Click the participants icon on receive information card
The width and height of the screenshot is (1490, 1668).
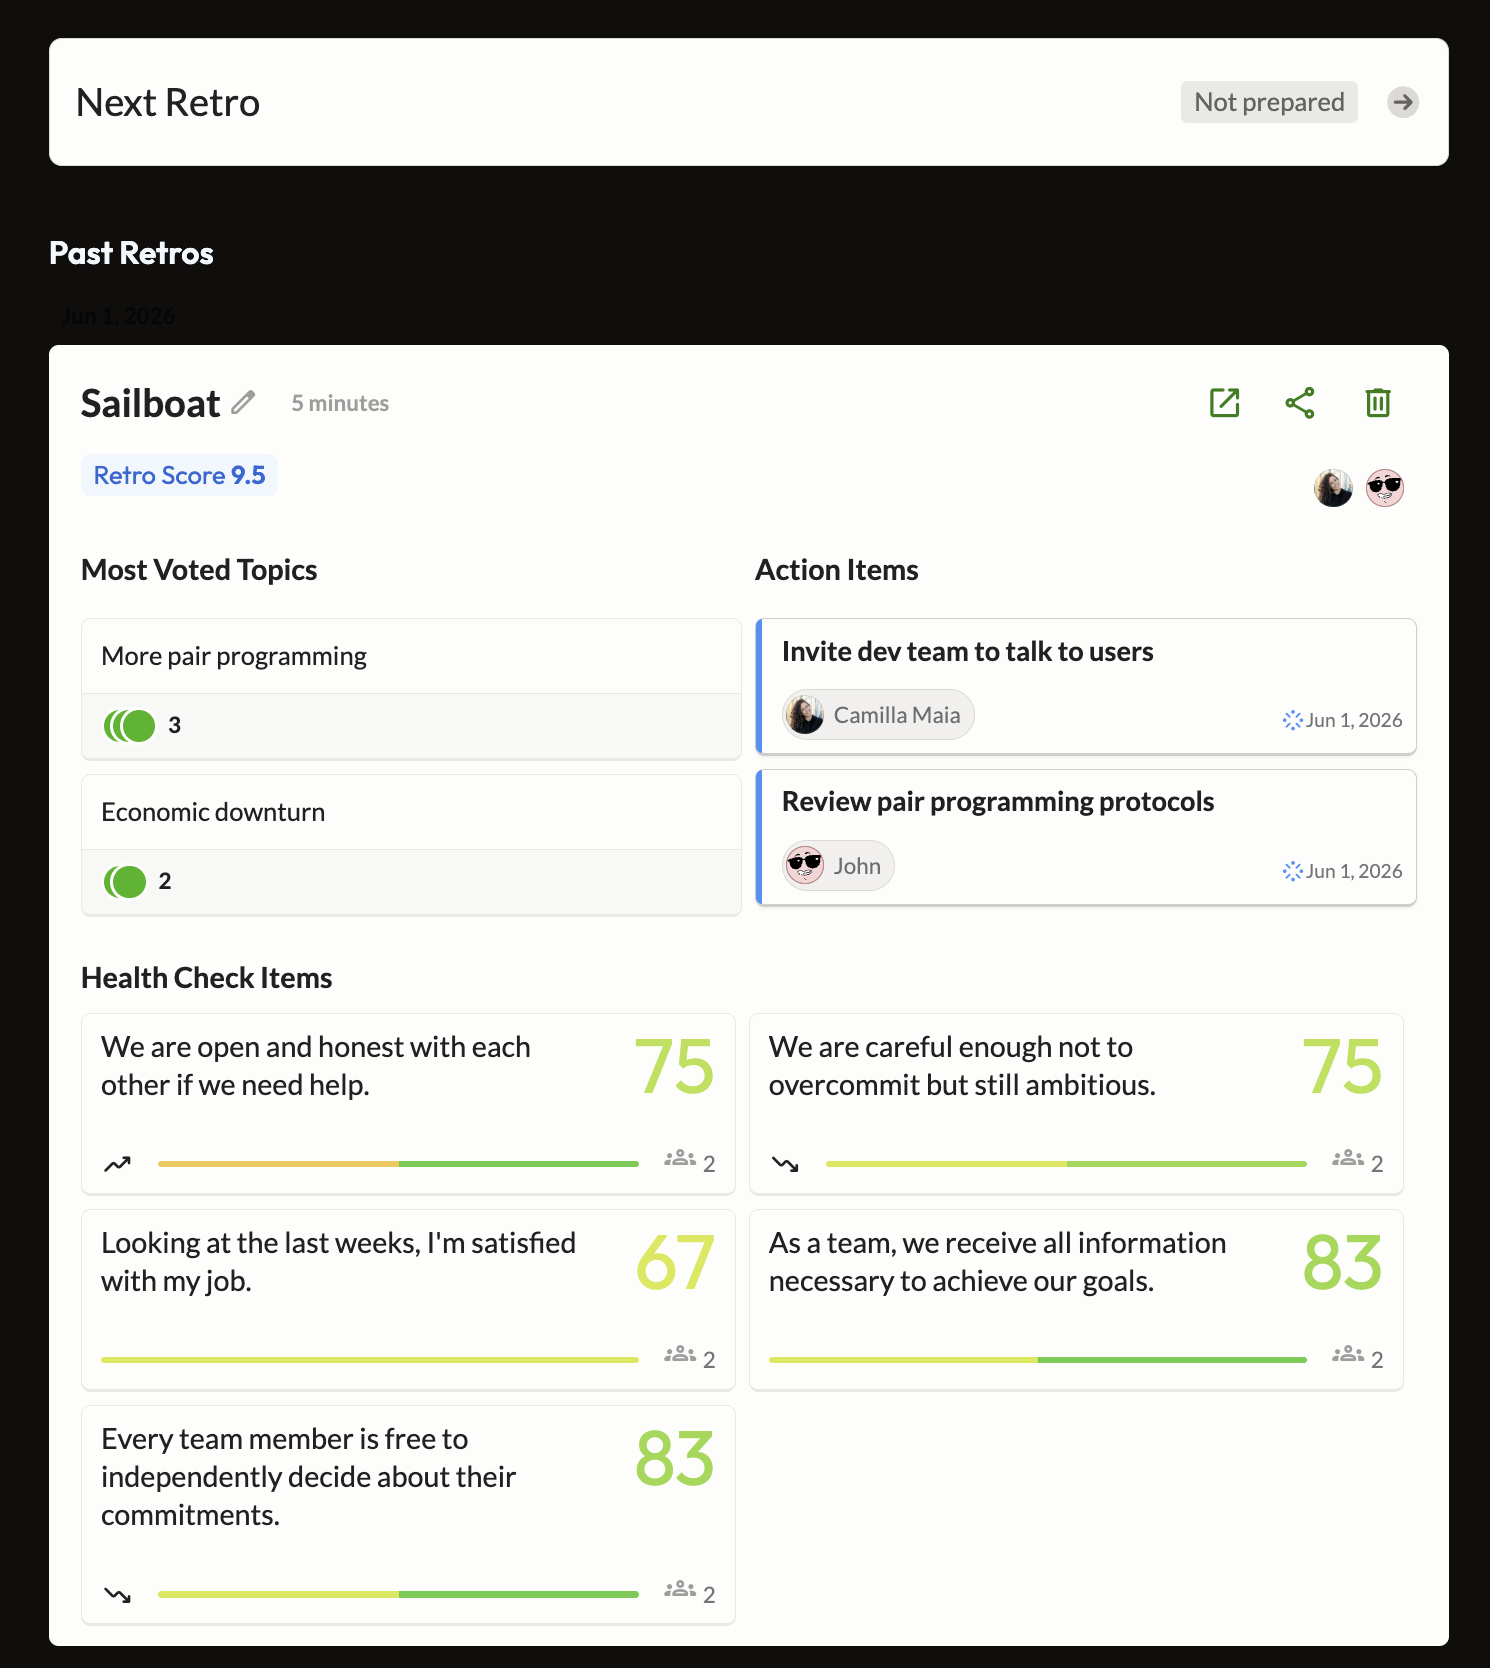pyautogui.click(x=1348, y=1355)
